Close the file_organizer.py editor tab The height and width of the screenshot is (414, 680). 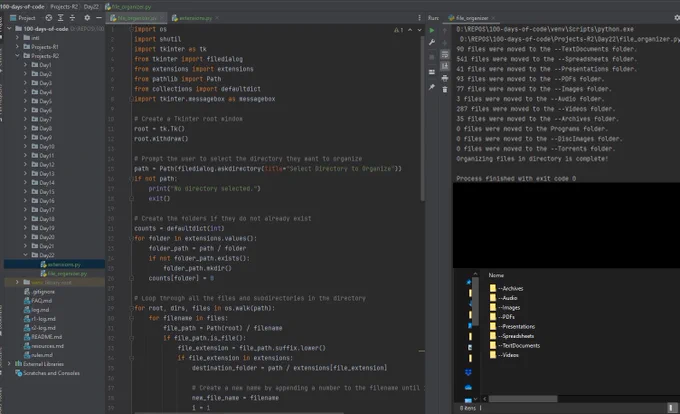[x=162, y=18]
